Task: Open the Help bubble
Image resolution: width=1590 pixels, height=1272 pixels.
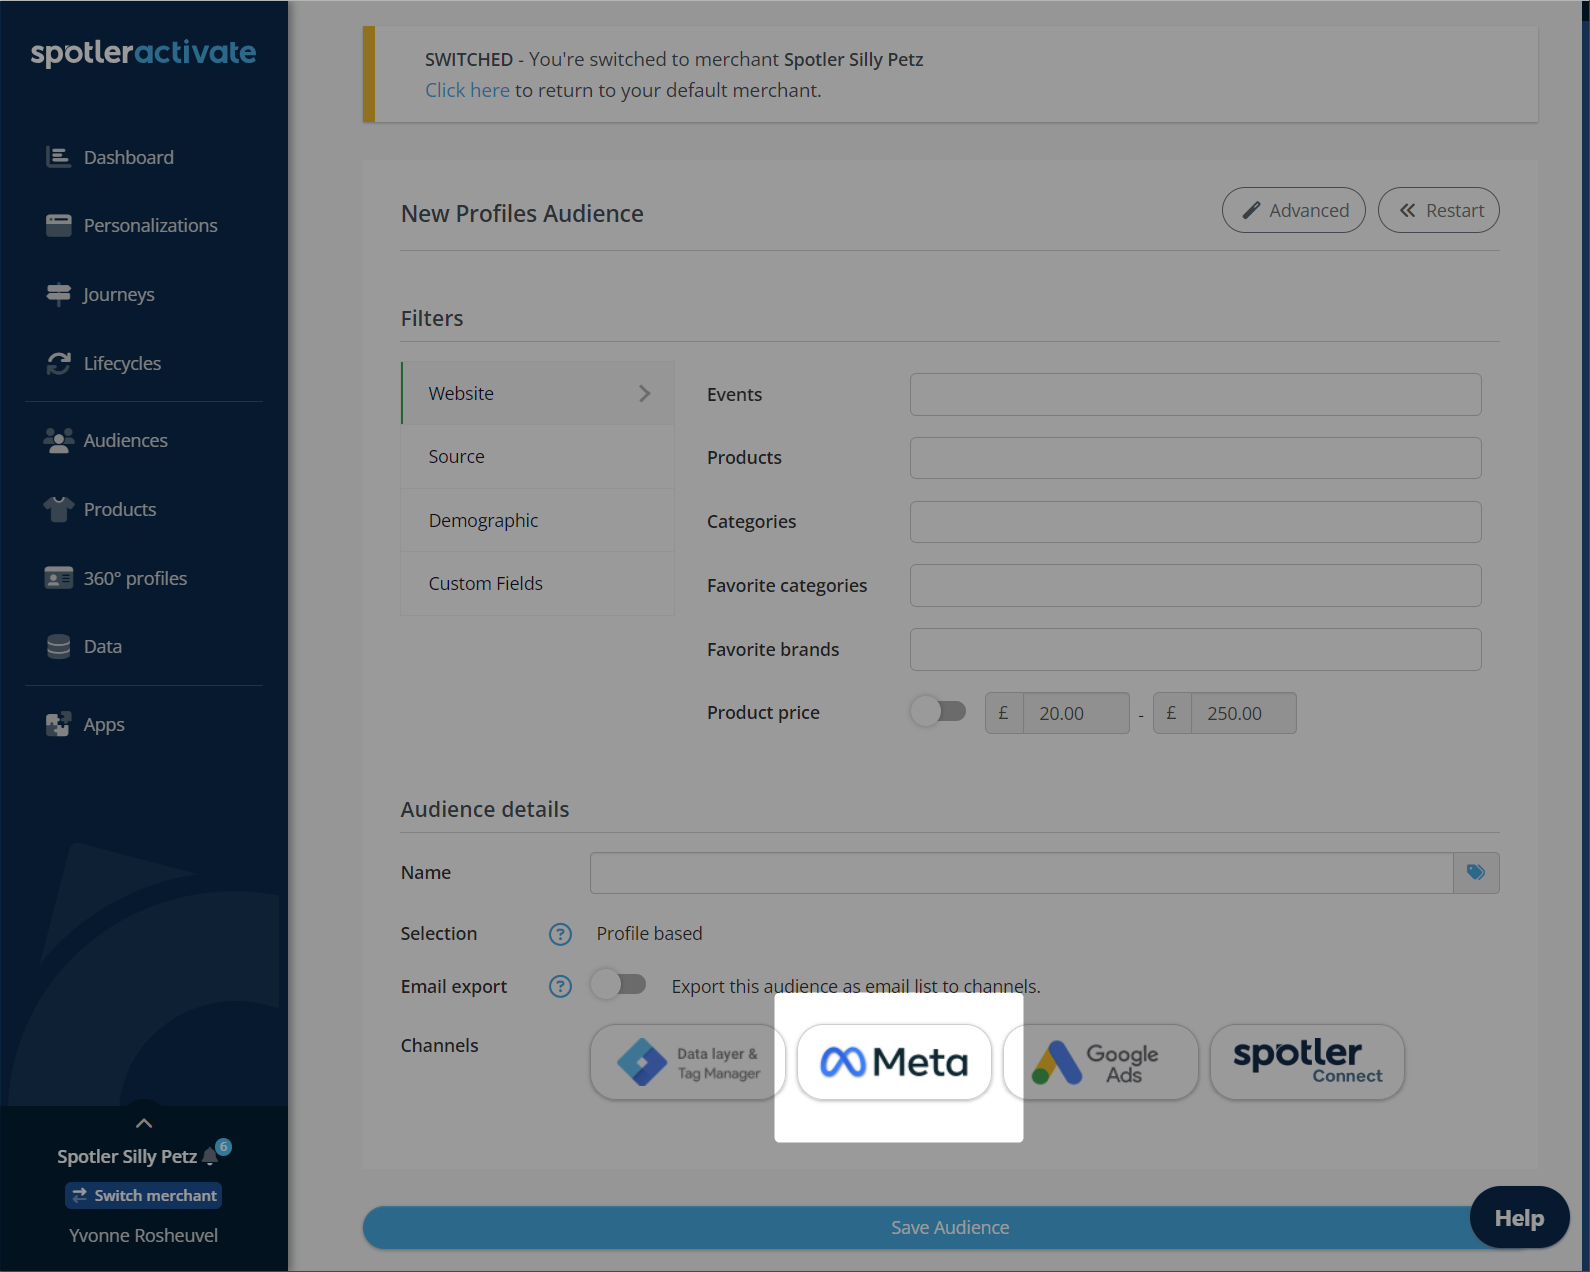Action: (1519, 1217)
